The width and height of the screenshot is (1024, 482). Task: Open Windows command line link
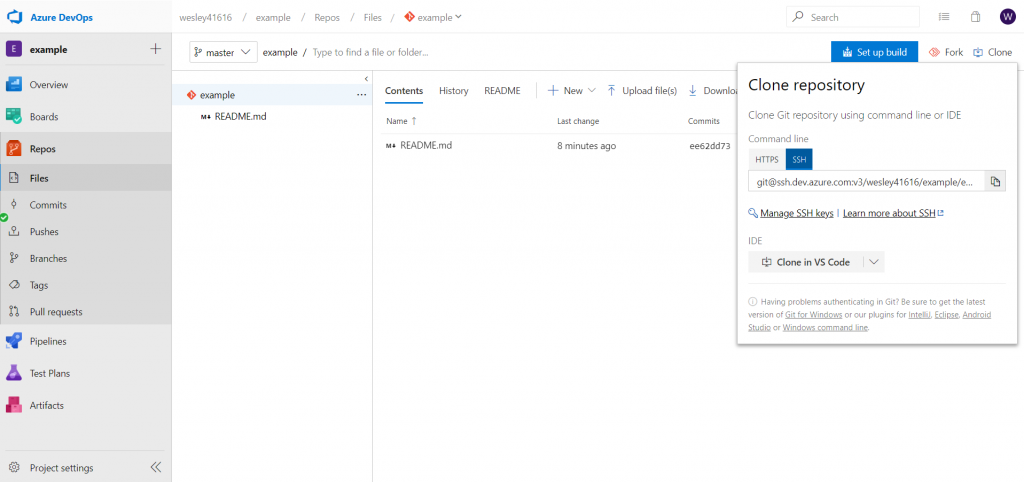(825, 328)
